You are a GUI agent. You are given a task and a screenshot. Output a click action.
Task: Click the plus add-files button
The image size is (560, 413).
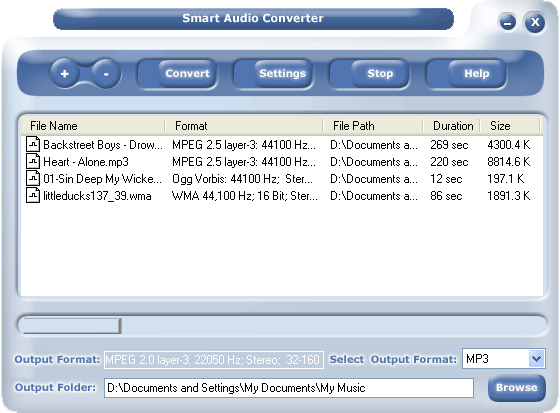tap(65, 74)
